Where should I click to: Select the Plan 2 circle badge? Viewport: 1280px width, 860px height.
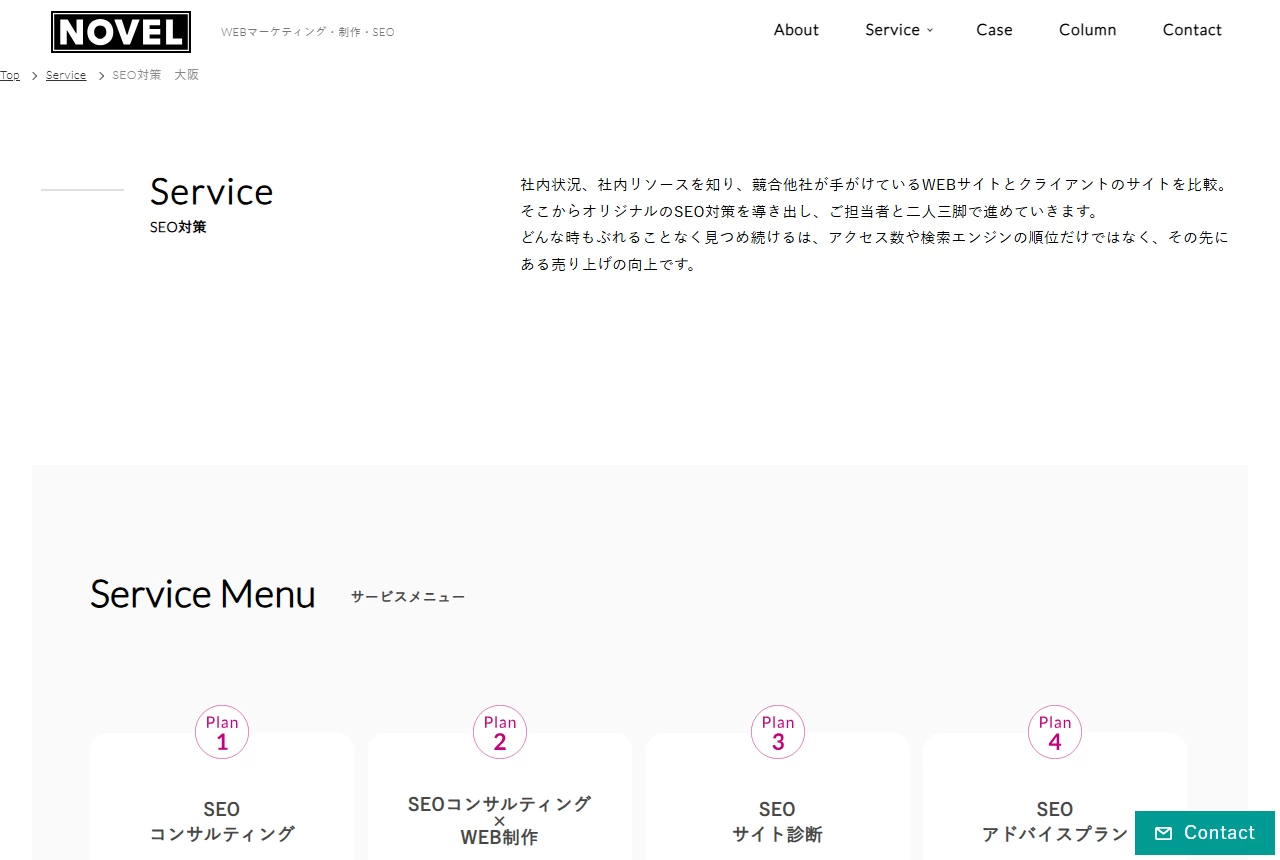click(x=500, y=732)
